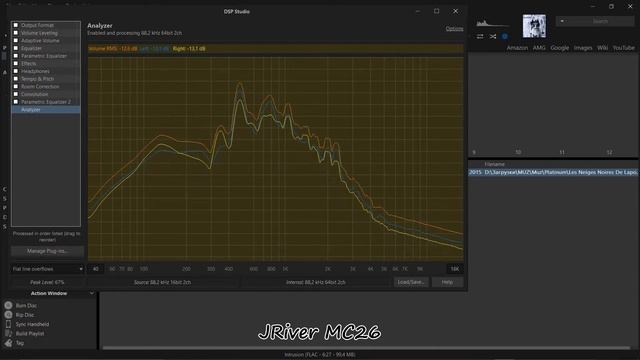Open the search field options arrow
This screenshot has width=640, height=360.
tap(562, 21)
